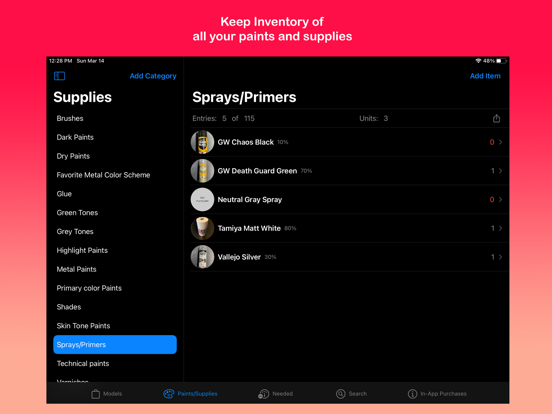Open Green Tones category

[x=115, y=213]
